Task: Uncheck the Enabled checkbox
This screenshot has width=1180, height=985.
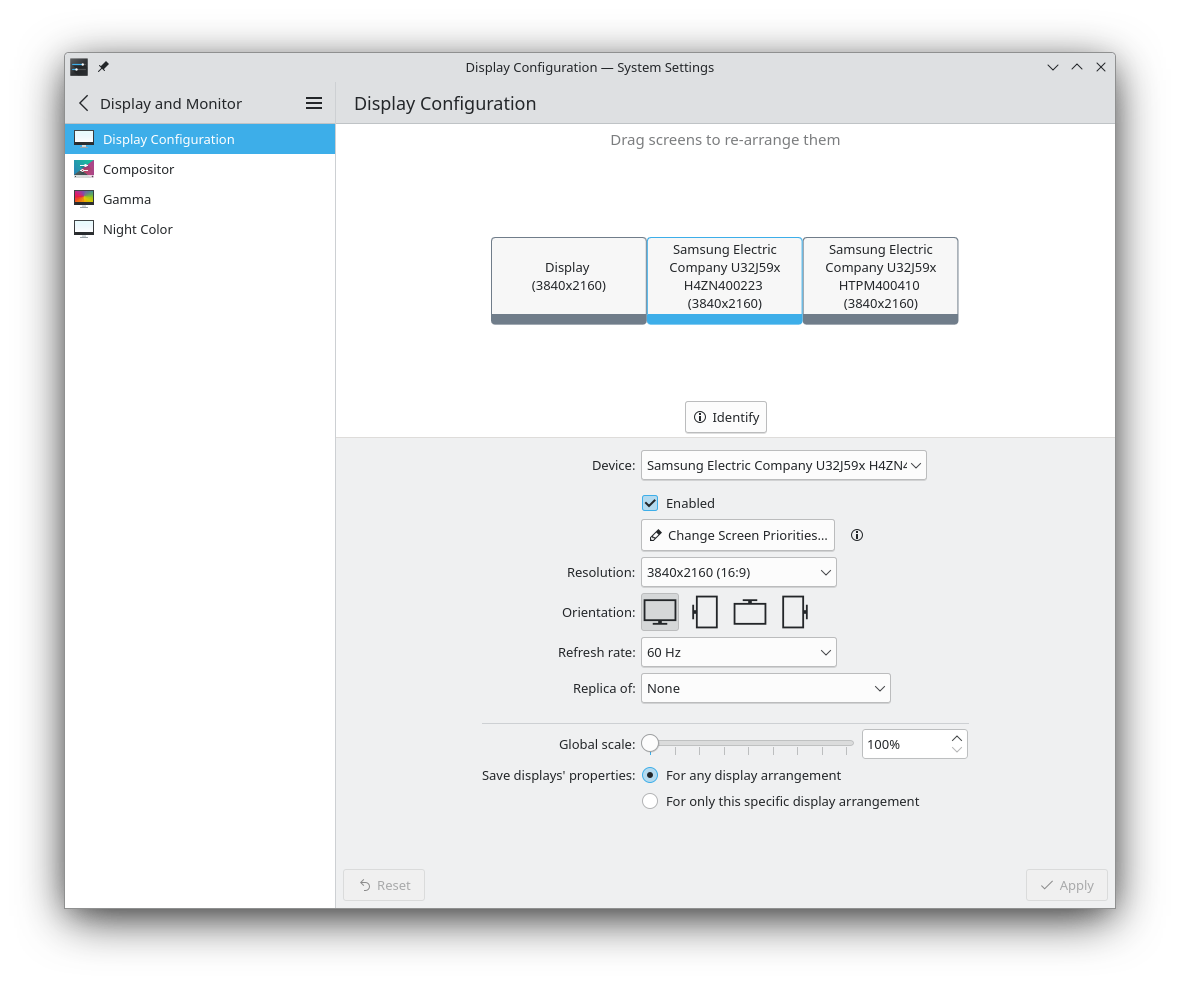Action: pyautogui.click(x=650, y=503)
